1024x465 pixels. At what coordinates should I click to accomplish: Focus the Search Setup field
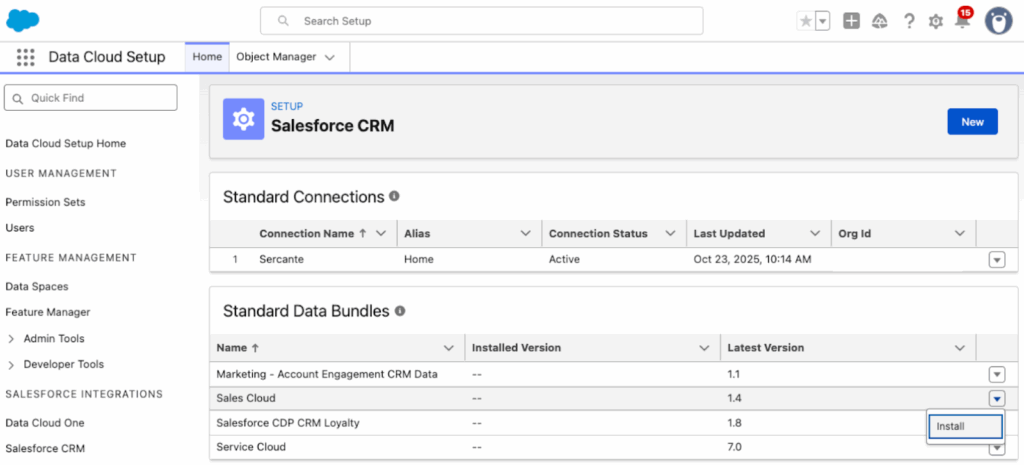[x=481, y=21]
